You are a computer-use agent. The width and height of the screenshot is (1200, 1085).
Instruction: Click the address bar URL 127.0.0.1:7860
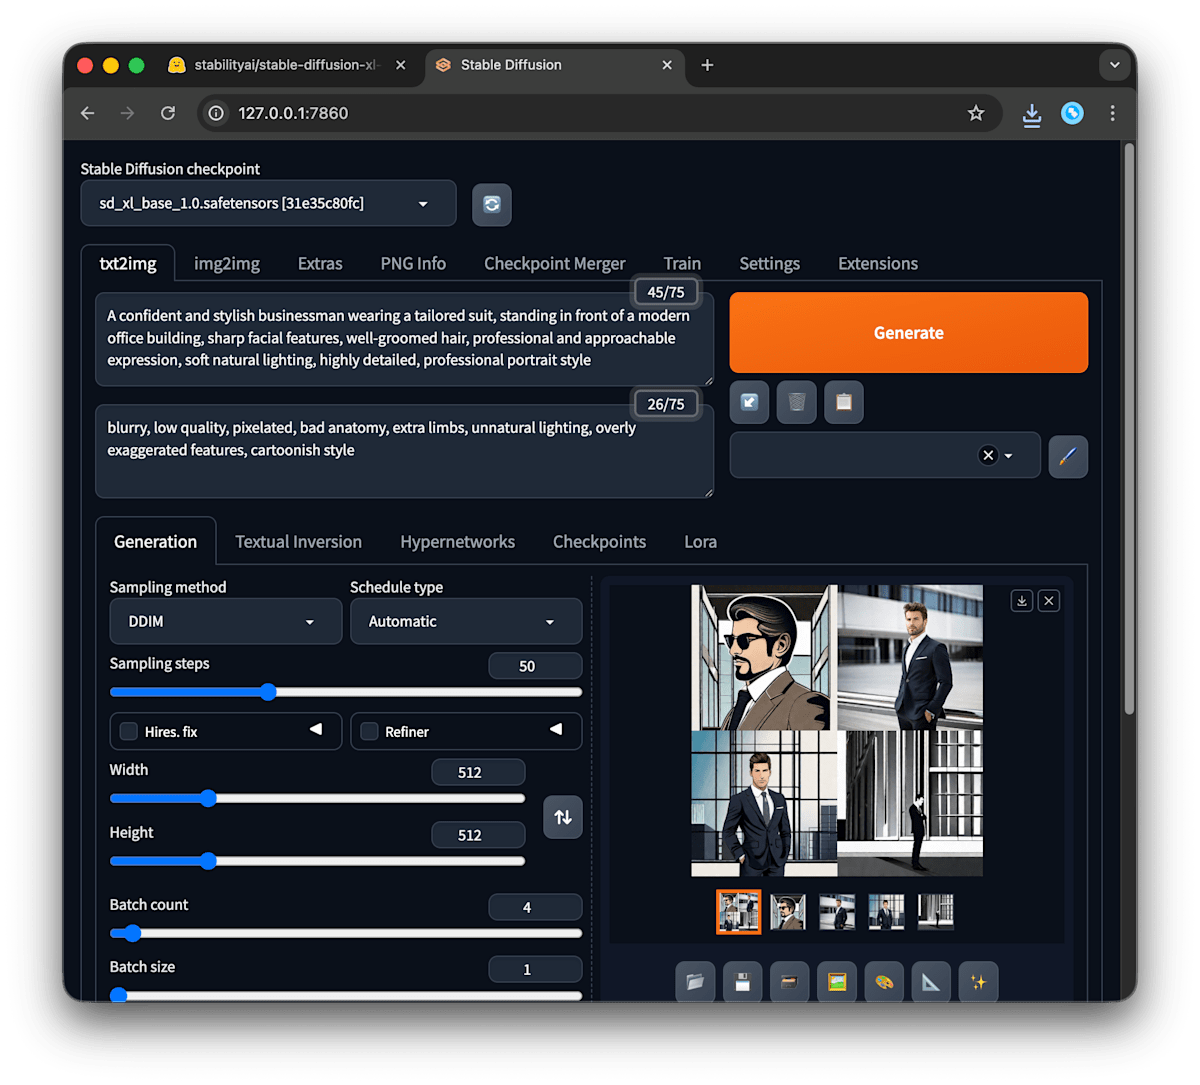(x=293, y=113)
